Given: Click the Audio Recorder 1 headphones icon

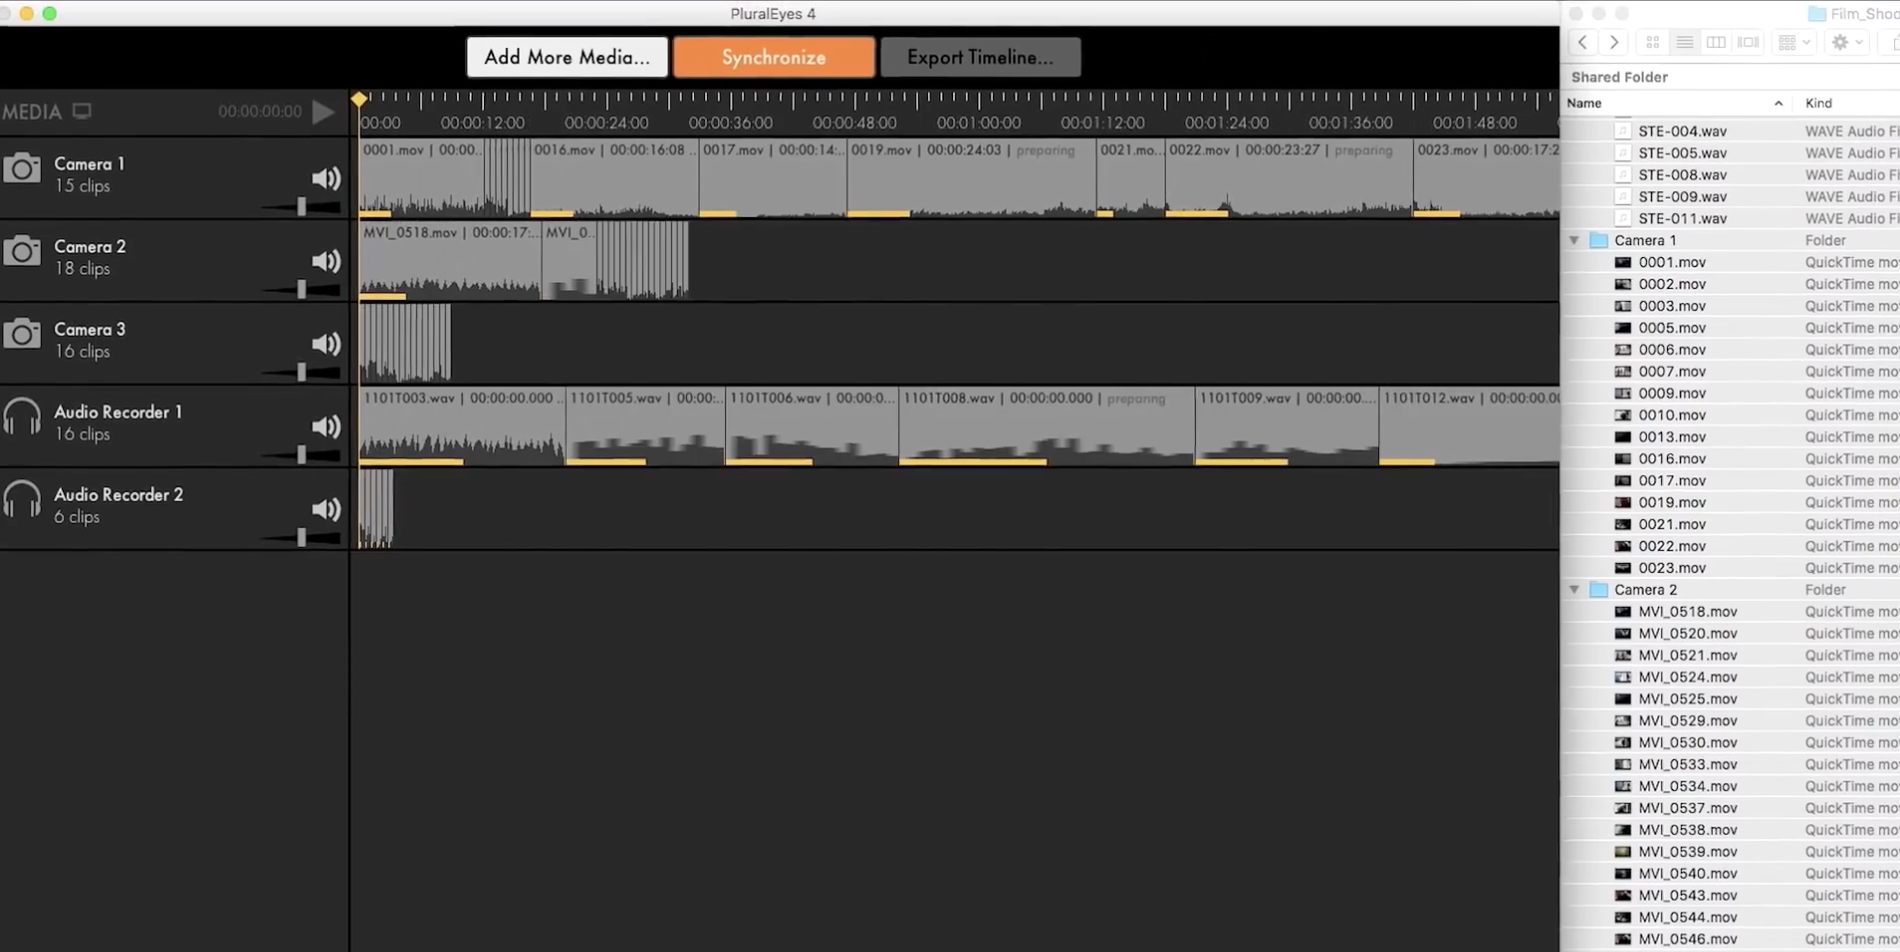Looking at the screenshot, I should point(22,417).
